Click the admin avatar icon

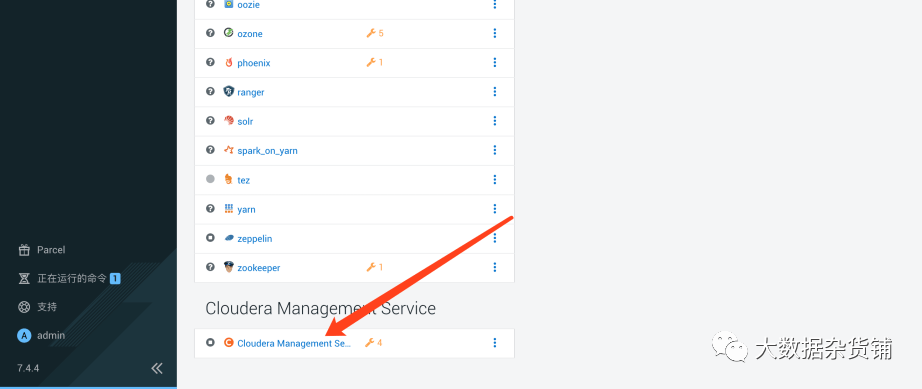click(24, 336)
